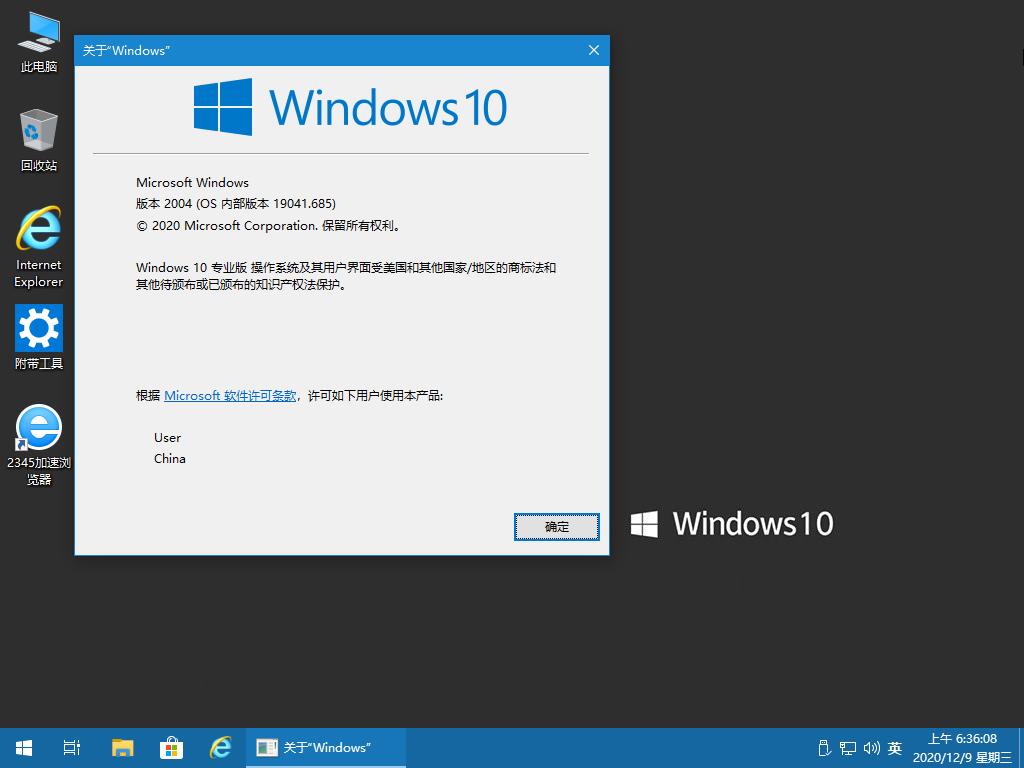This screenshot has width=1024, height=768.
Task: Open Task View on the taskbar
Action: 72,748
